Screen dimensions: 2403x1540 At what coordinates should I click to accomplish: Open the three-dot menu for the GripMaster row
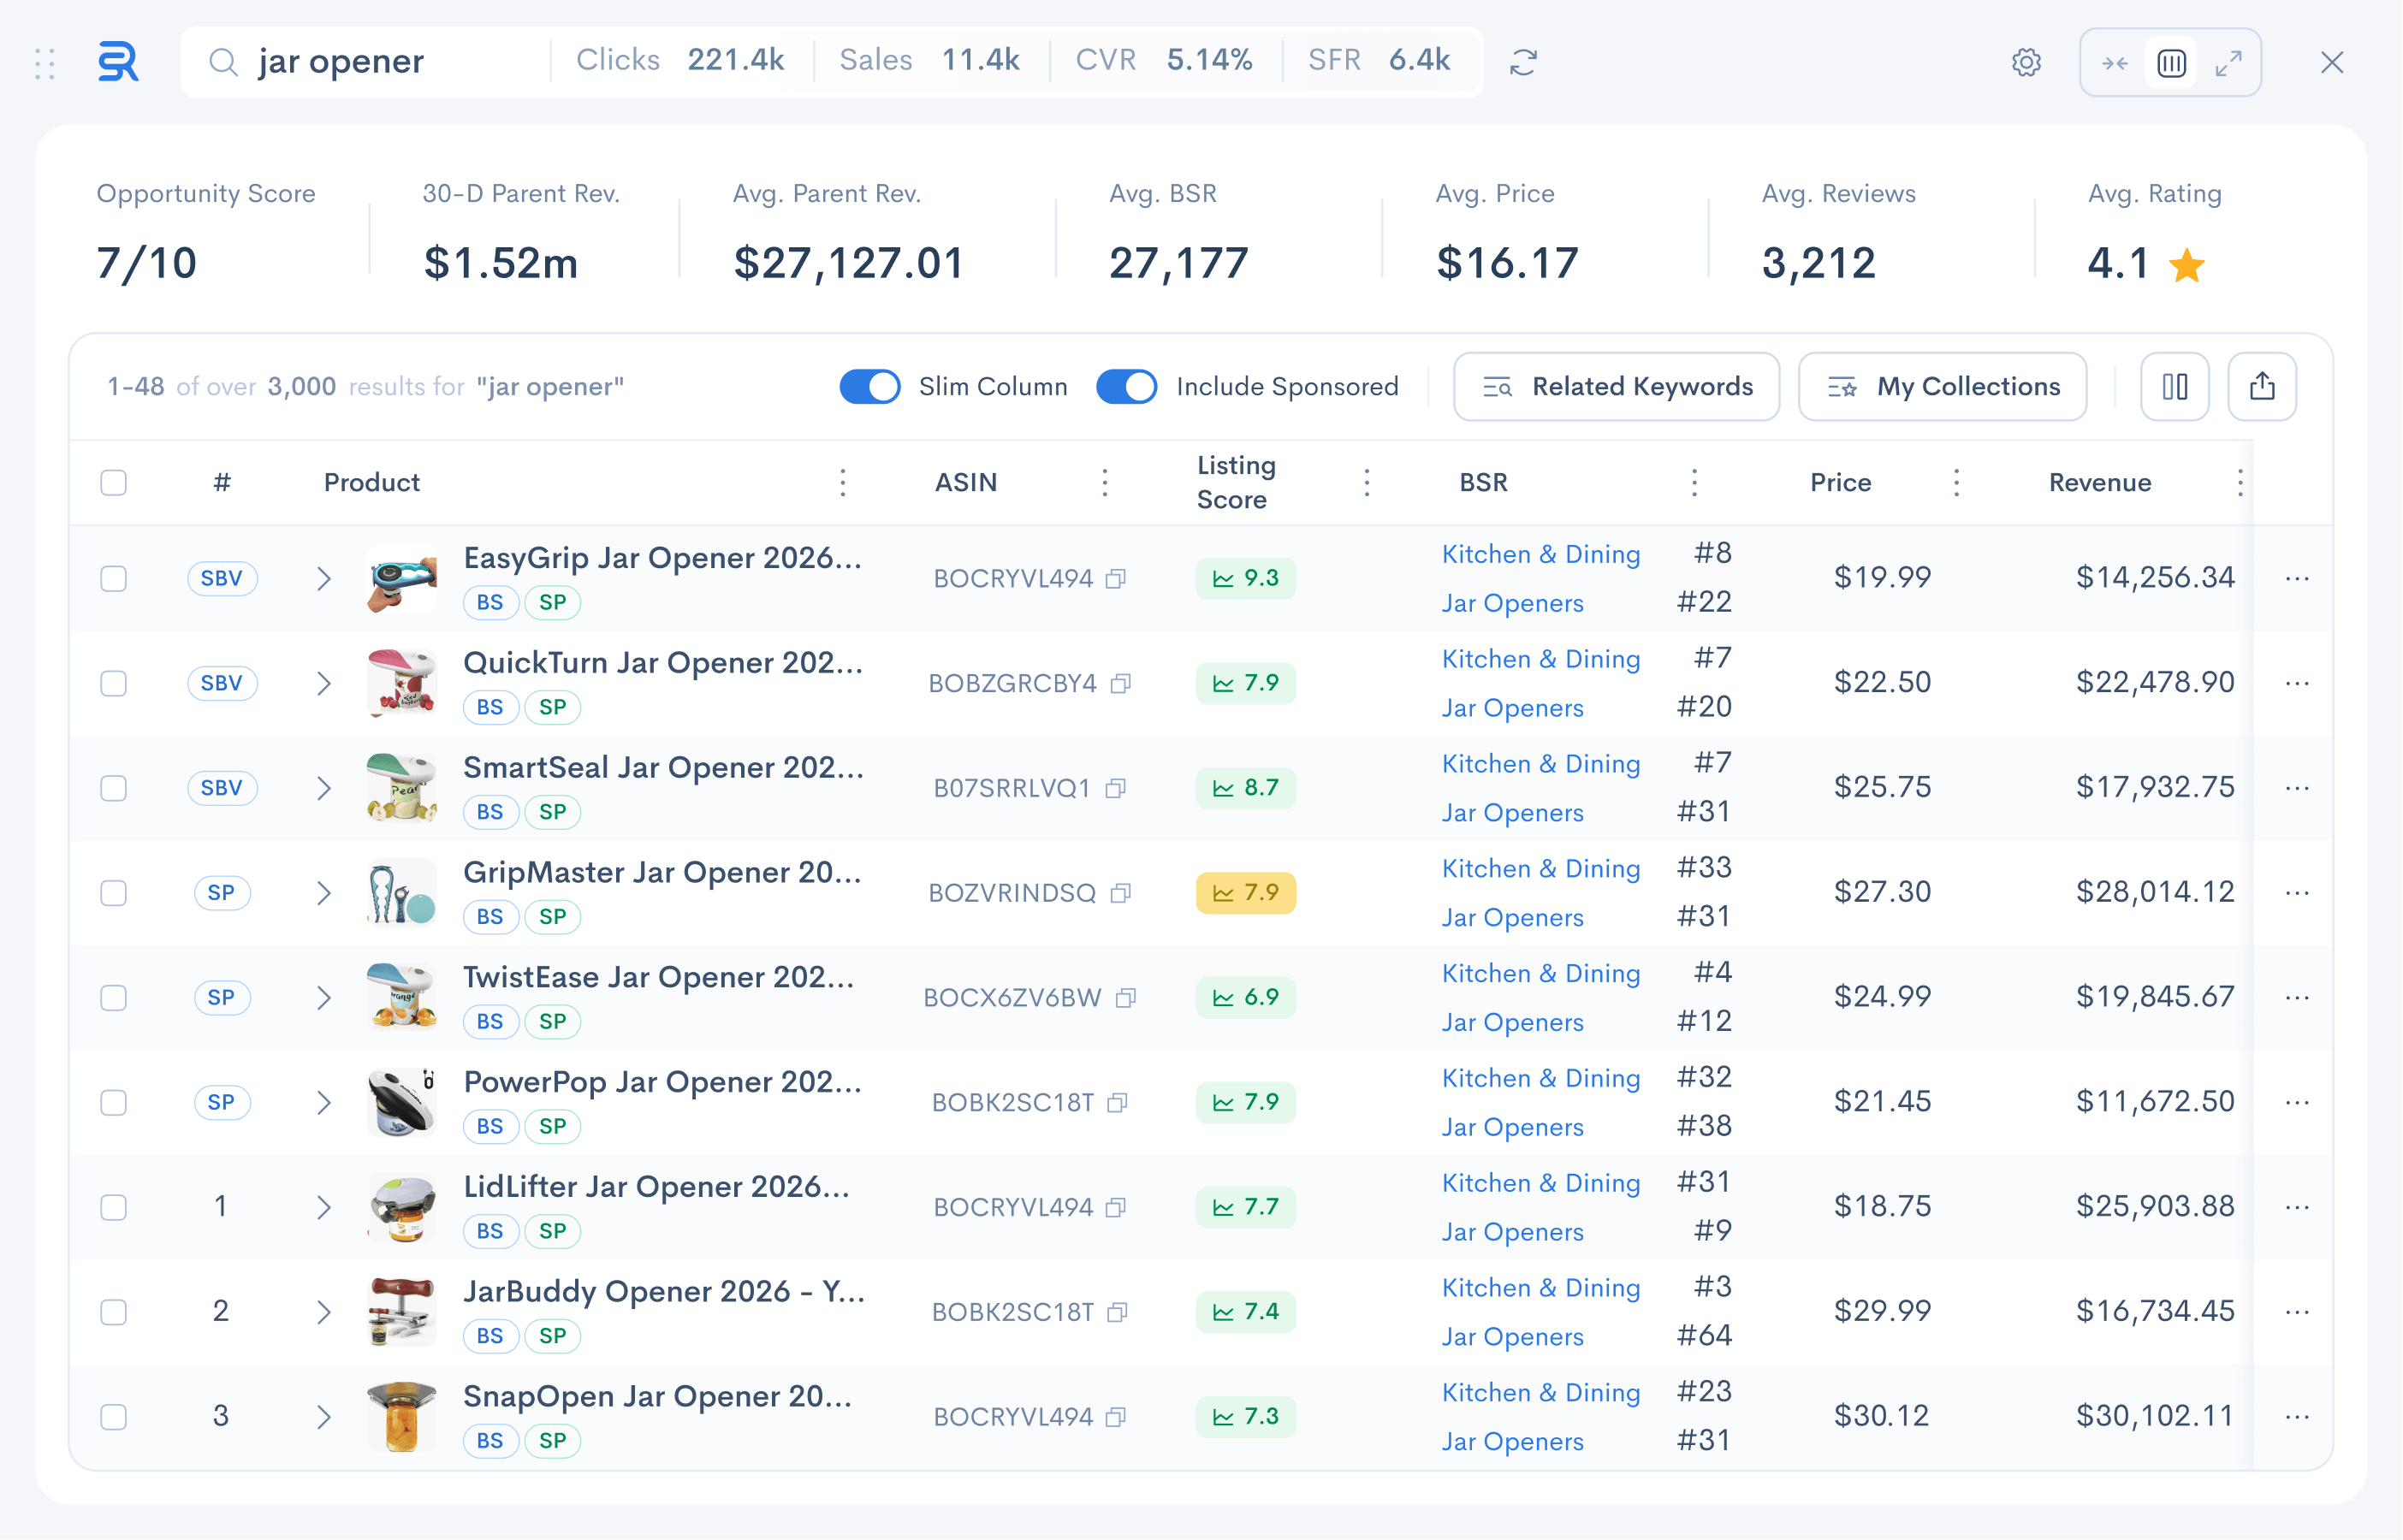coord(2297,893)
